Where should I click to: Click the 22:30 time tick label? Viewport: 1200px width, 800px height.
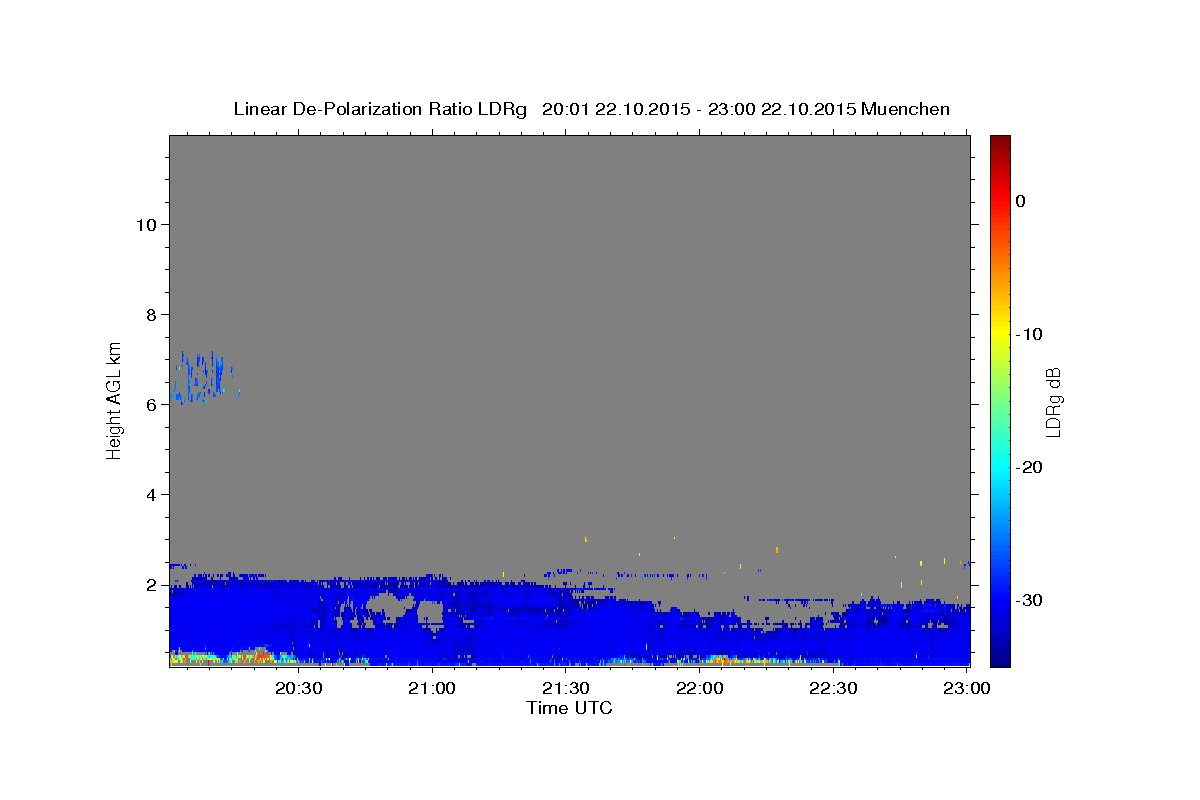(x=833, y=688)
